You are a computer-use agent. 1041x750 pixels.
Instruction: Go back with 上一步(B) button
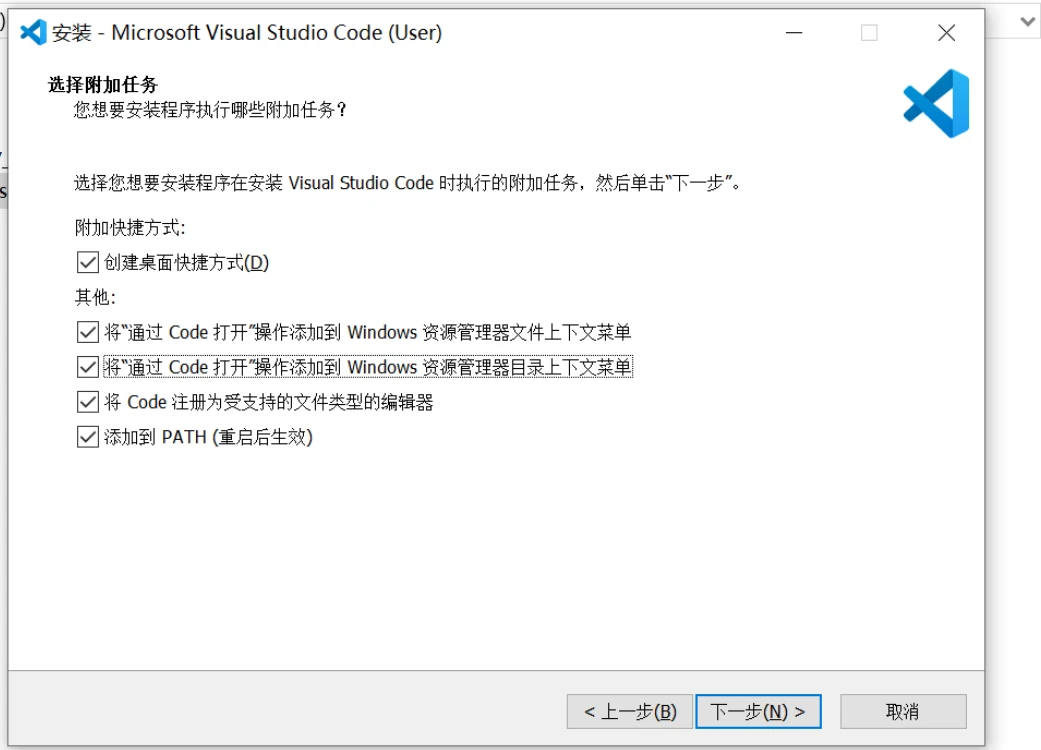(629, 712)
